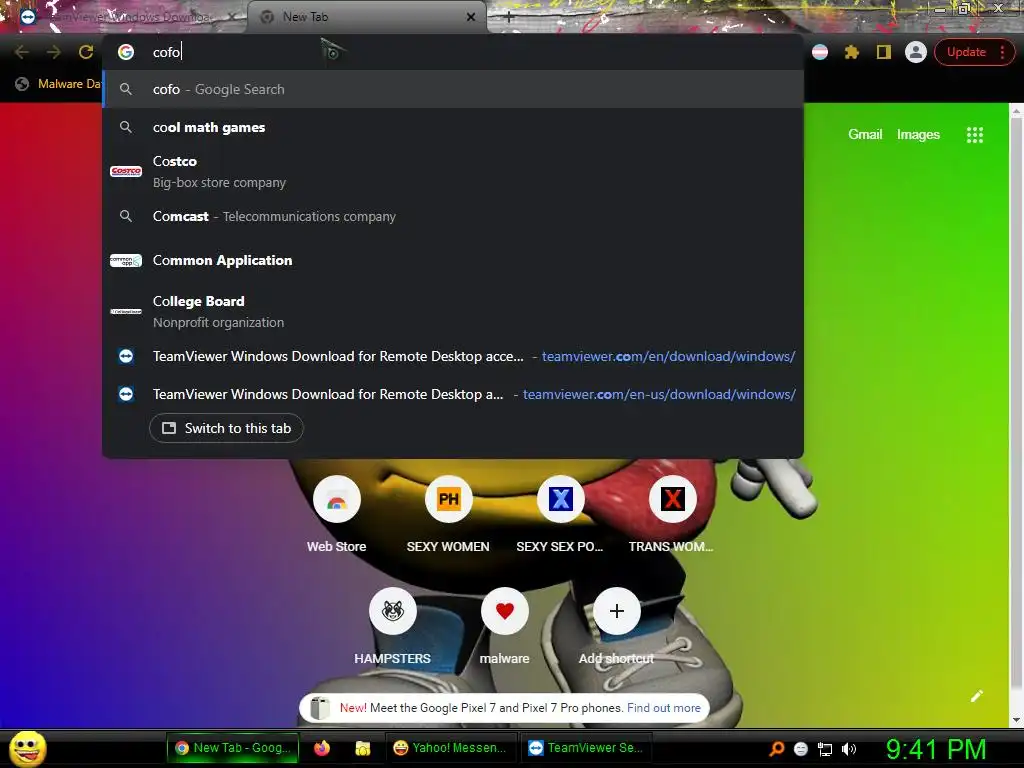Open the Malware Da... bookmark
Viewport: 1024px width, 768px height.
tap(58, 84)
